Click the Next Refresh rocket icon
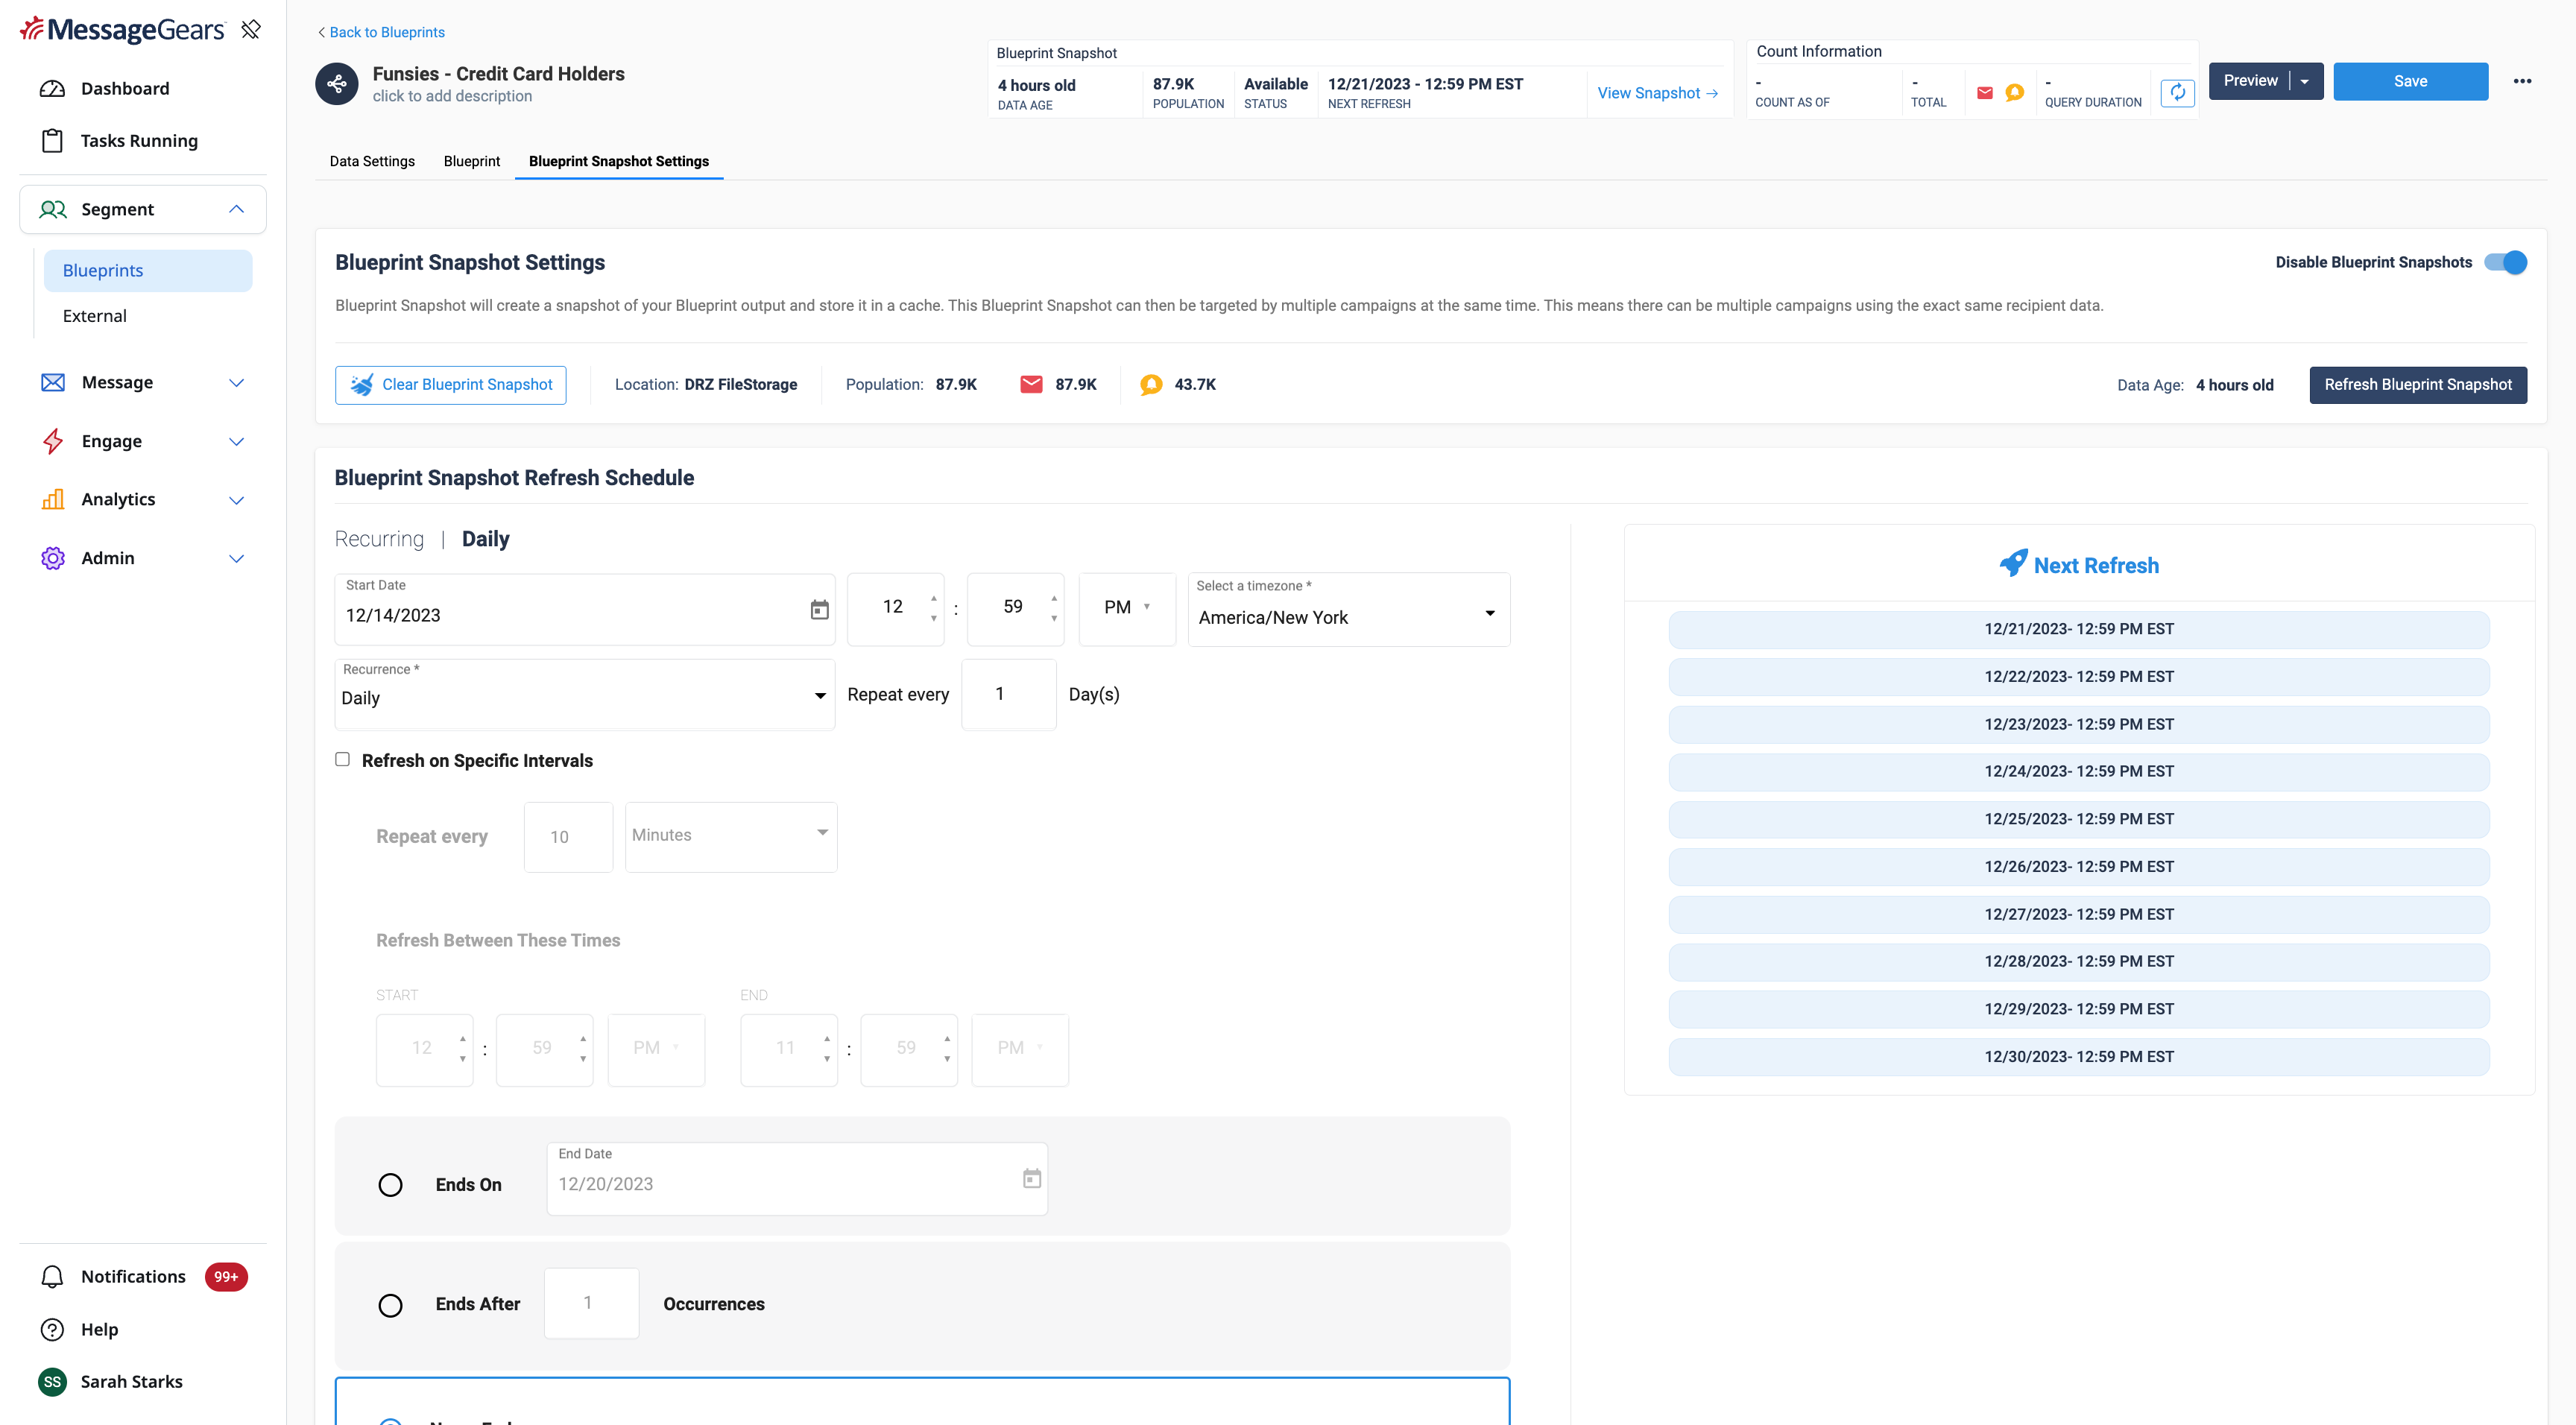Image resolution: width=2576 pixels, height=1425 pixels. click(x=2013, y=563)
